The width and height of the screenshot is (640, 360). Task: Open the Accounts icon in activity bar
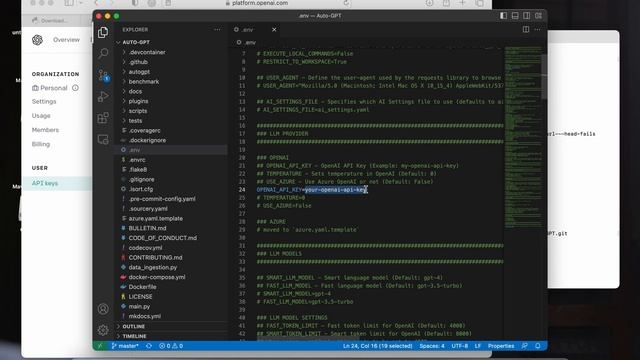103,309
